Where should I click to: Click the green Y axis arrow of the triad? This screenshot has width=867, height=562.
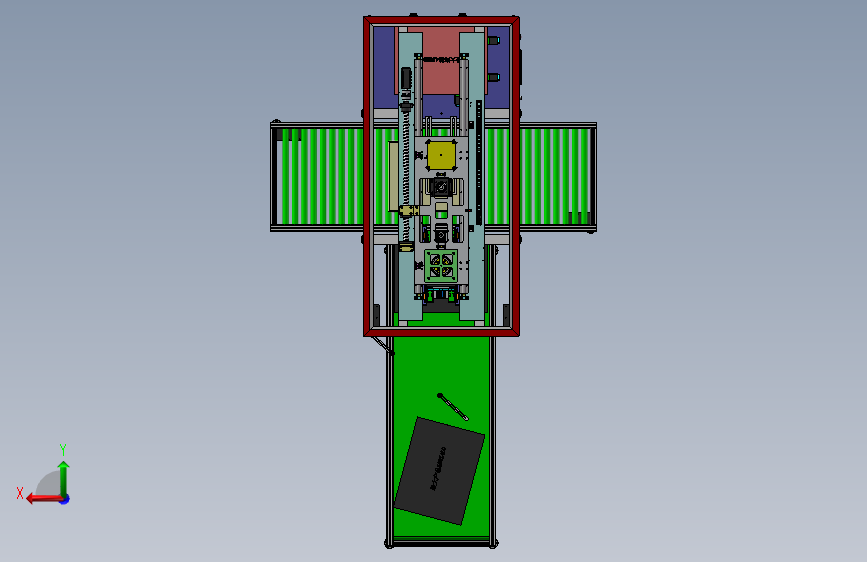[64, 478]
